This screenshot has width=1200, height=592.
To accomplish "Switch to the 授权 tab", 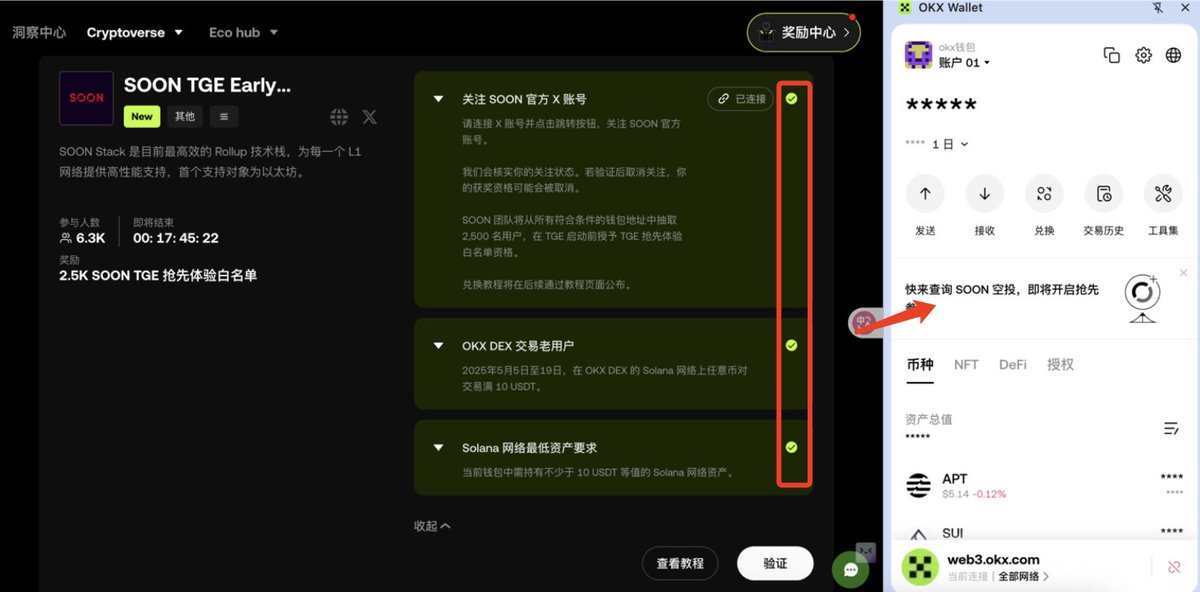I will coord(1060,365).
